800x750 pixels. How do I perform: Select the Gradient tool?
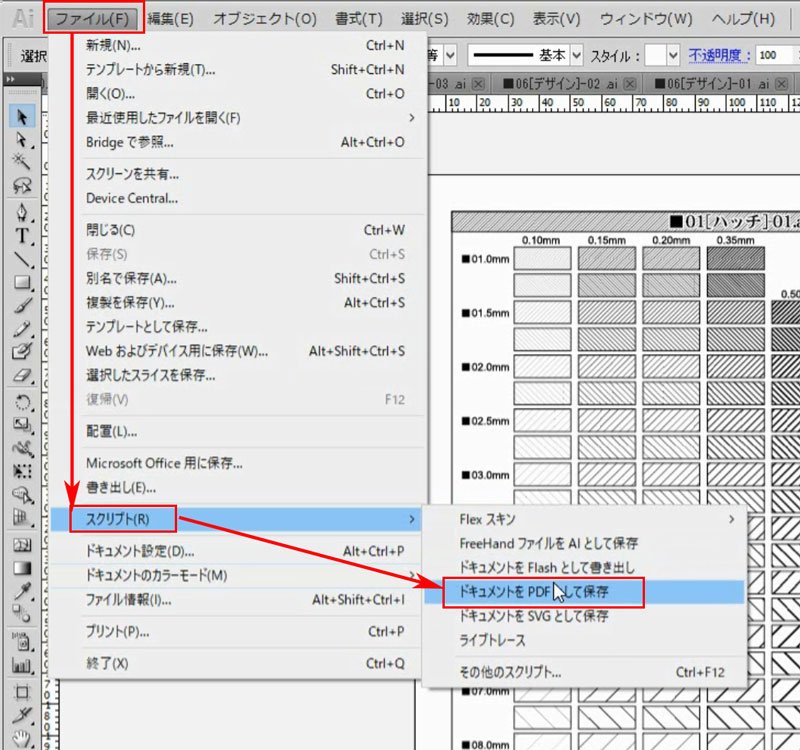22,568
